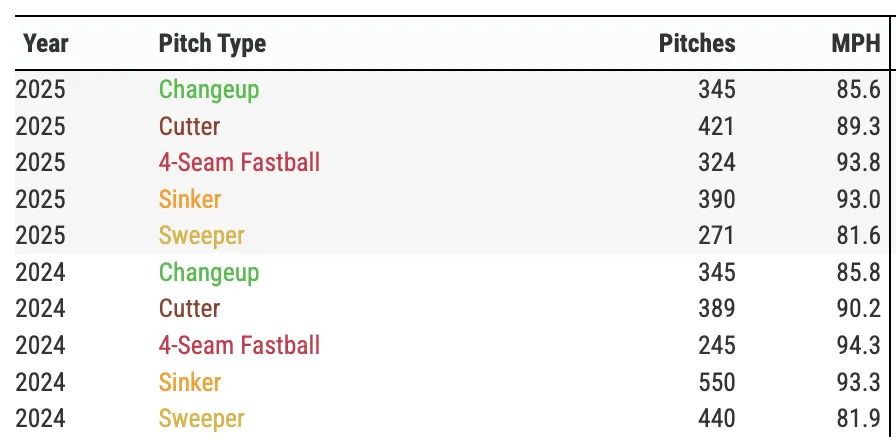Select the 2025 Sweeper pitch type
Screen dimensions: 896x444
point(201,237)
